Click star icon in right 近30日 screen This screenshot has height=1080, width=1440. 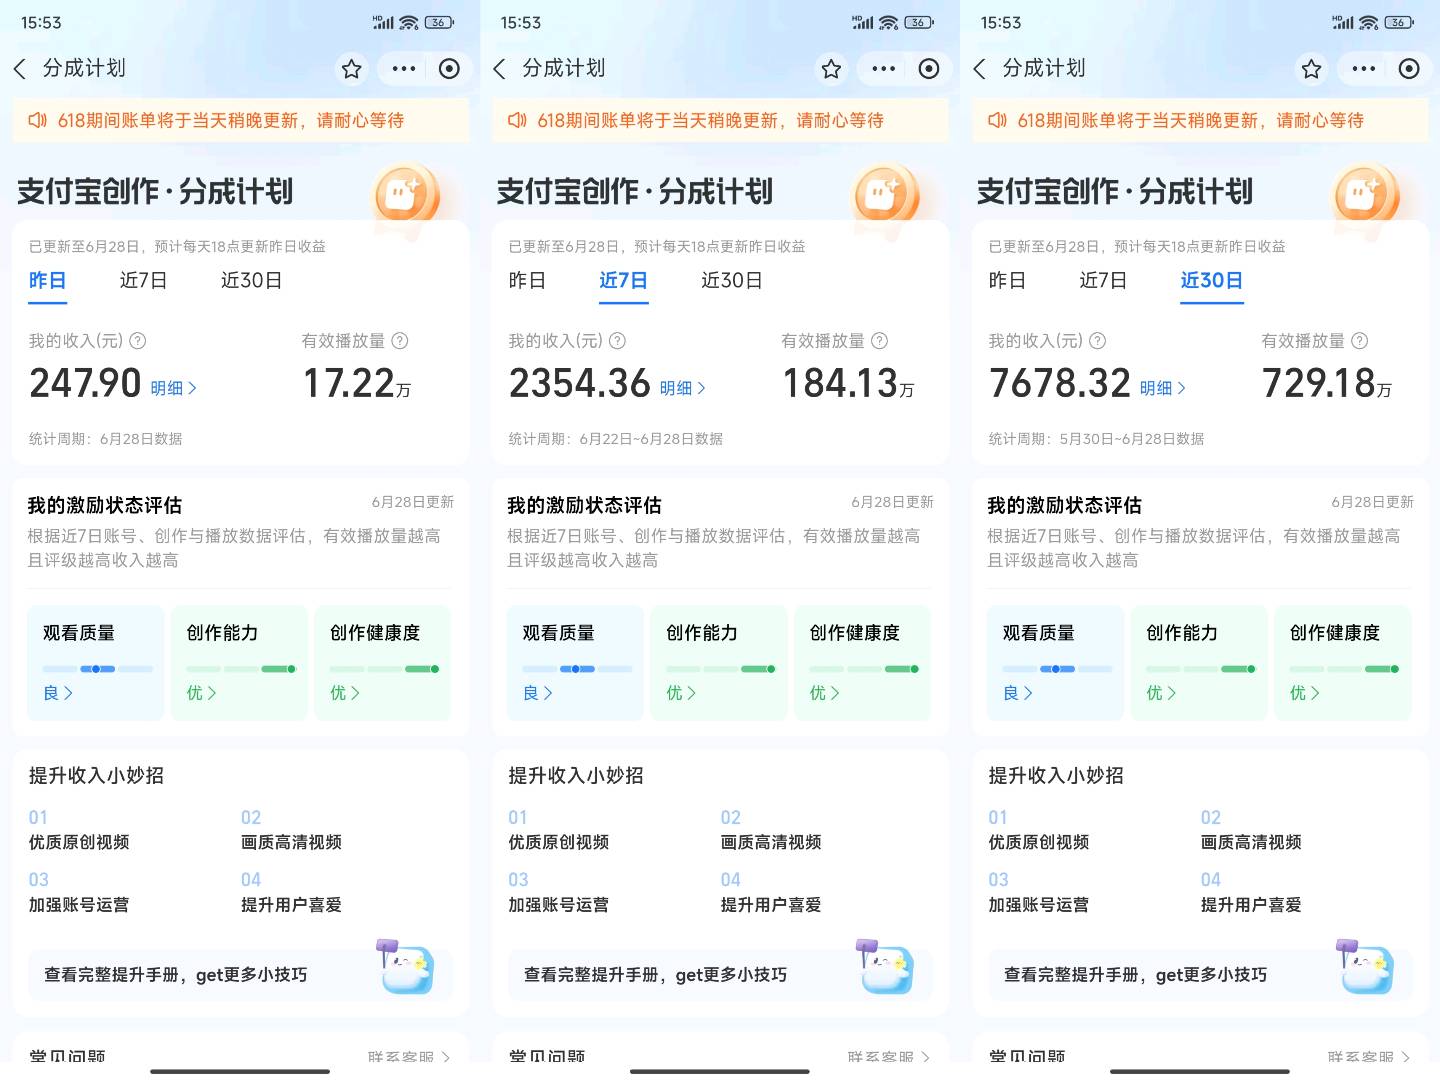1311,68
